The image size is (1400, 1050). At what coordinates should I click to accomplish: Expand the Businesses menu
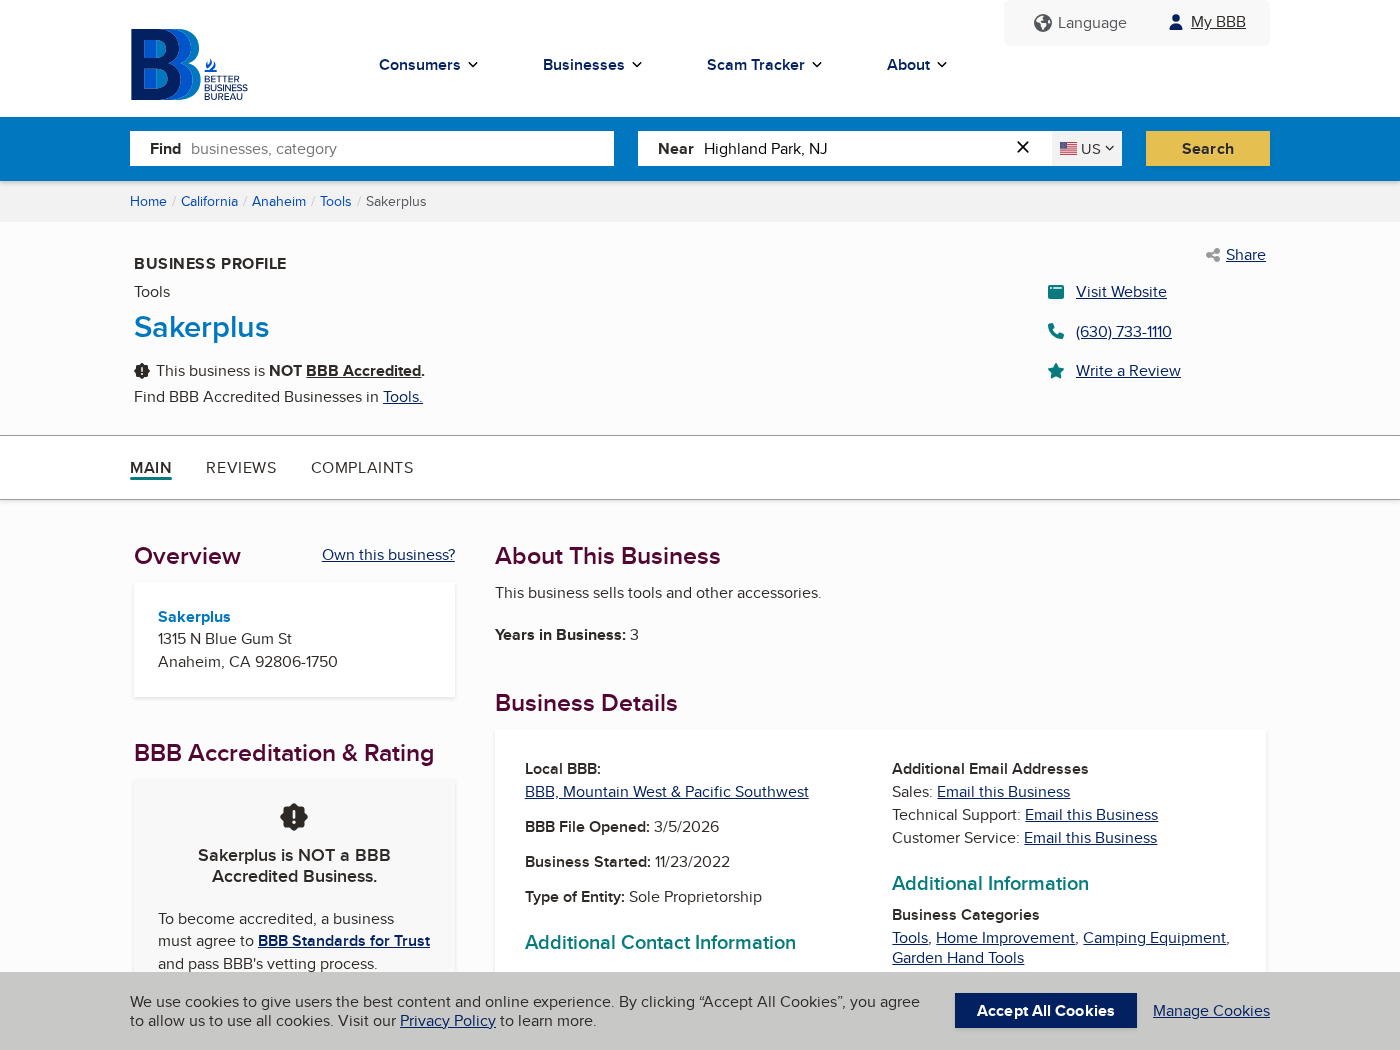tap(592, 65)
